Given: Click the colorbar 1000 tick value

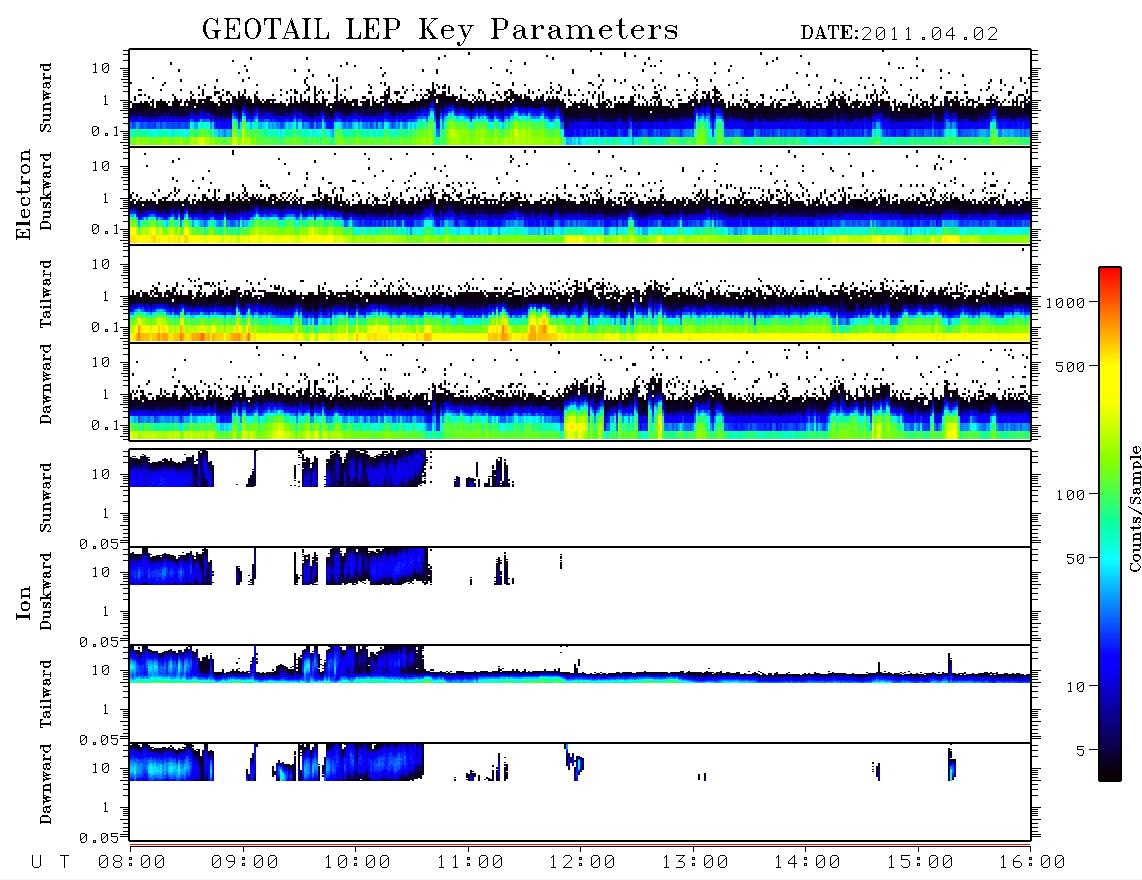Looking at the screenshot, I should pyautogui.click(x=1066, y=303).
